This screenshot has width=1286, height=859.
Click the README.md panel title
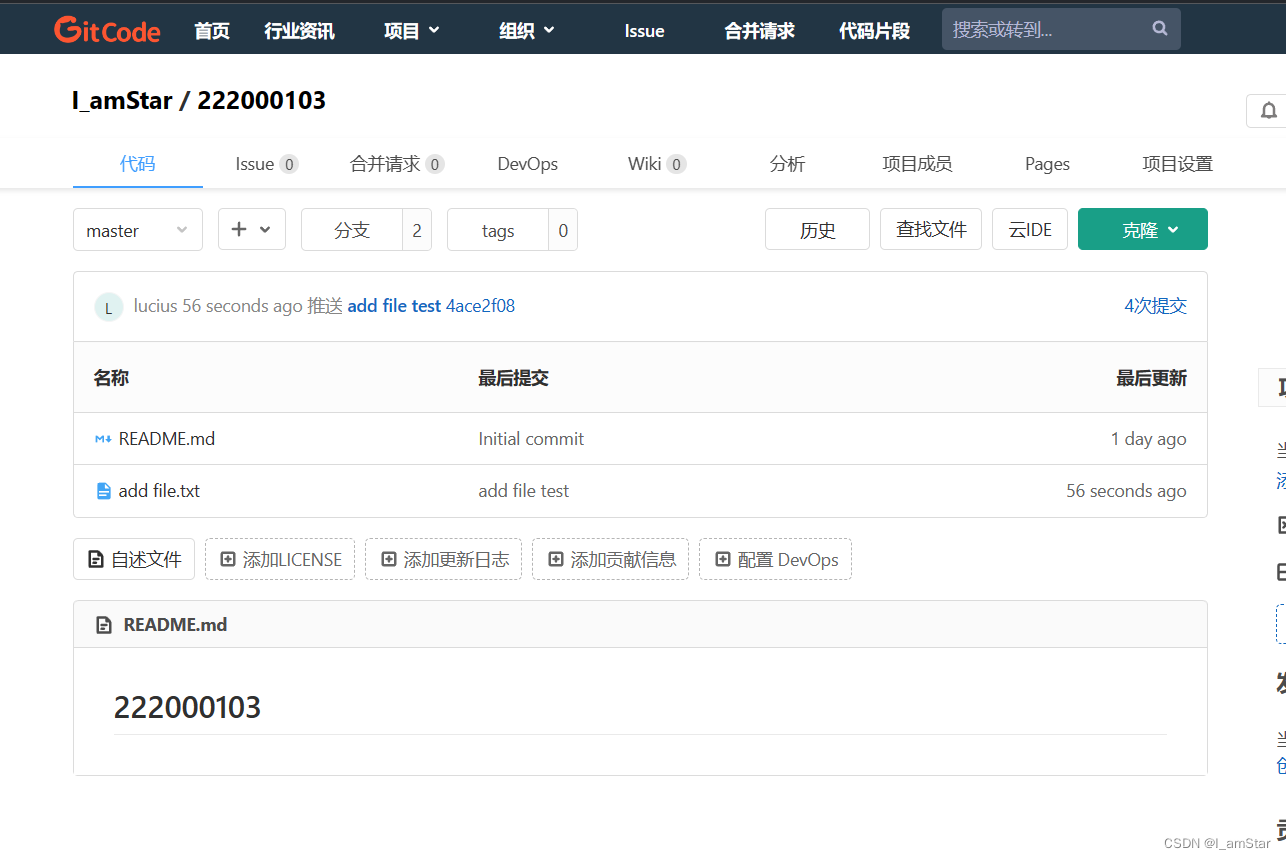175,625
